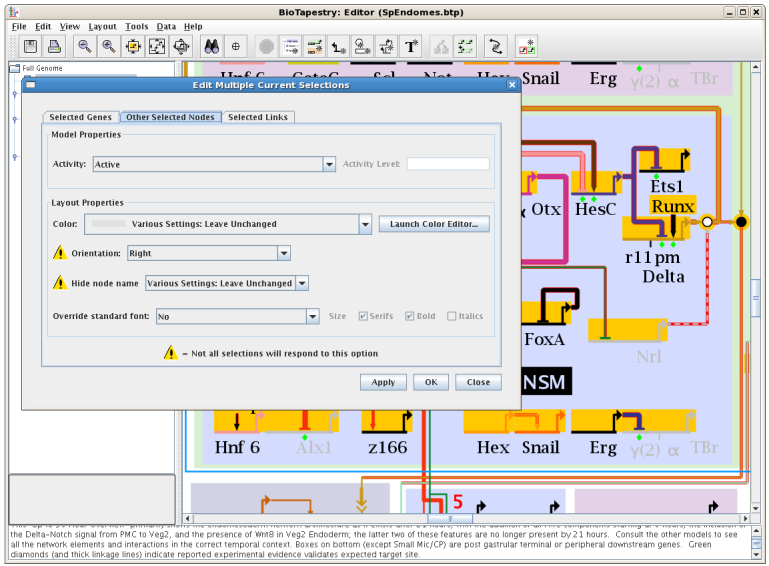Select the add text 'T' tool
This screenshot has width=769, height=566.
410,46
